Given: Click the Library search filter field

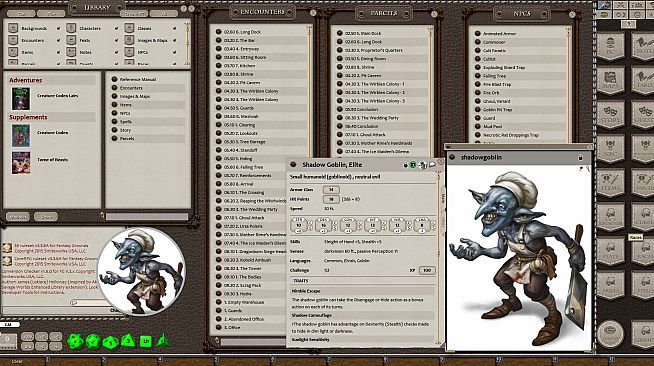Looking at the screenshot, I should coord(147,216).
